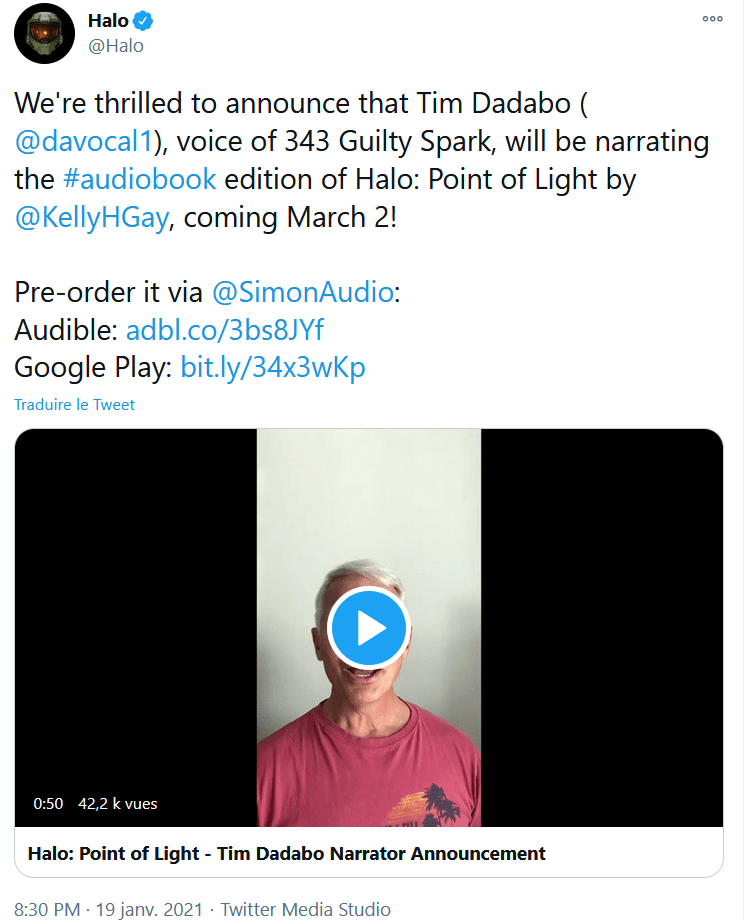Click the 8:30 PM tweet timestamp

(x=47, y=909)
